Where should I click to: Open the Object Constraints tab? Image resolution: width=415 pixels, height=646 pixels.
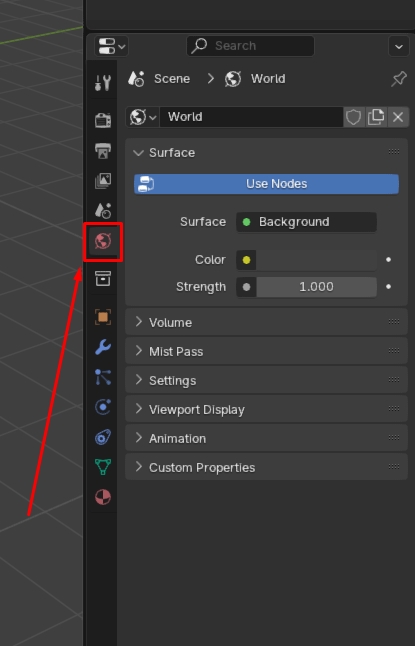pyautogui.click(x=103, y=437)
